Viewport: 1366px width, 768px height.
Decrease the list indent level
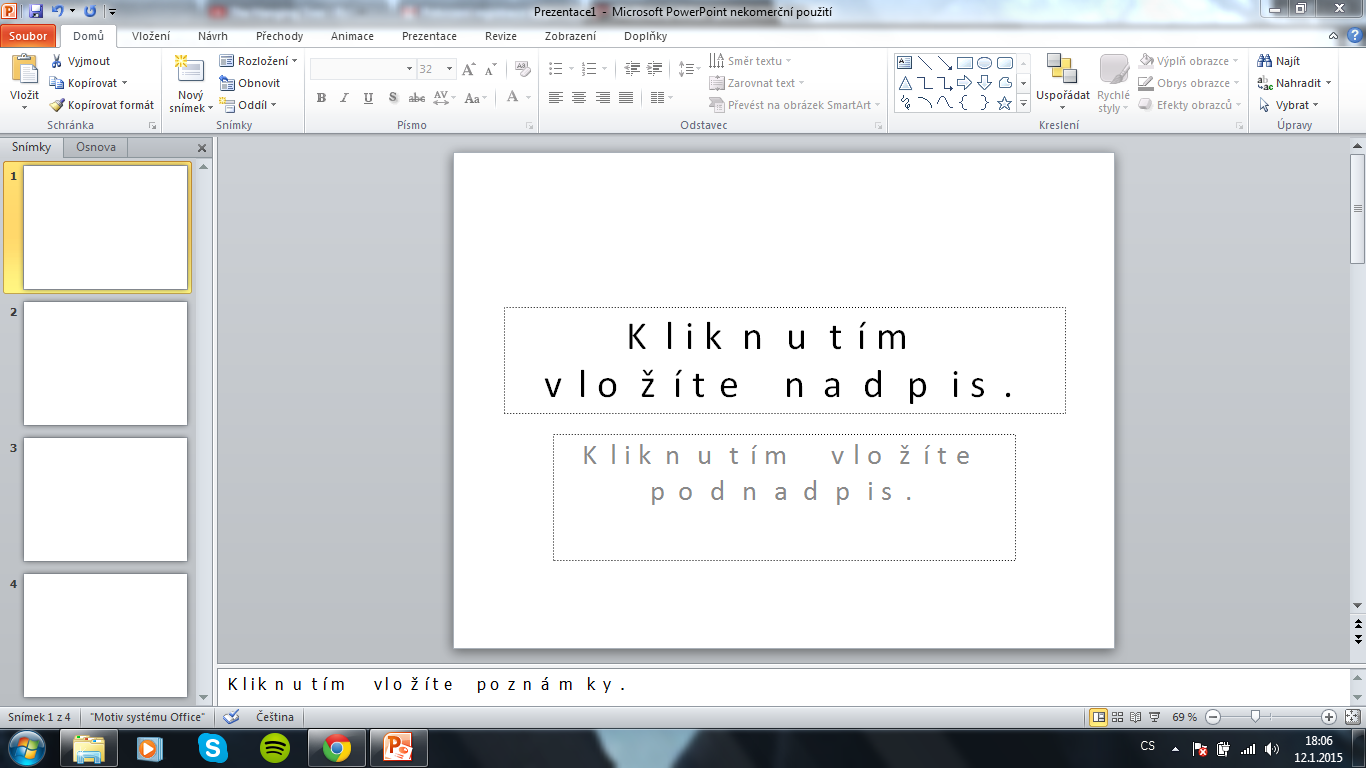tap(631, 69)
